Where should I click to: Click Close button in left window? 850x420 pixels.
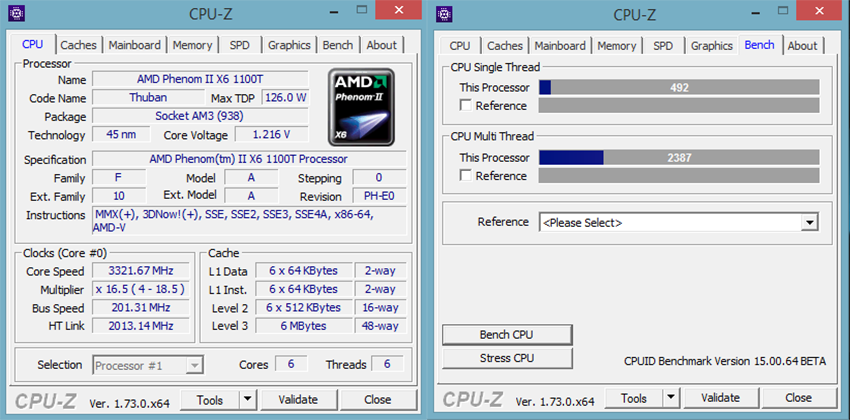(x=378, y=400)
